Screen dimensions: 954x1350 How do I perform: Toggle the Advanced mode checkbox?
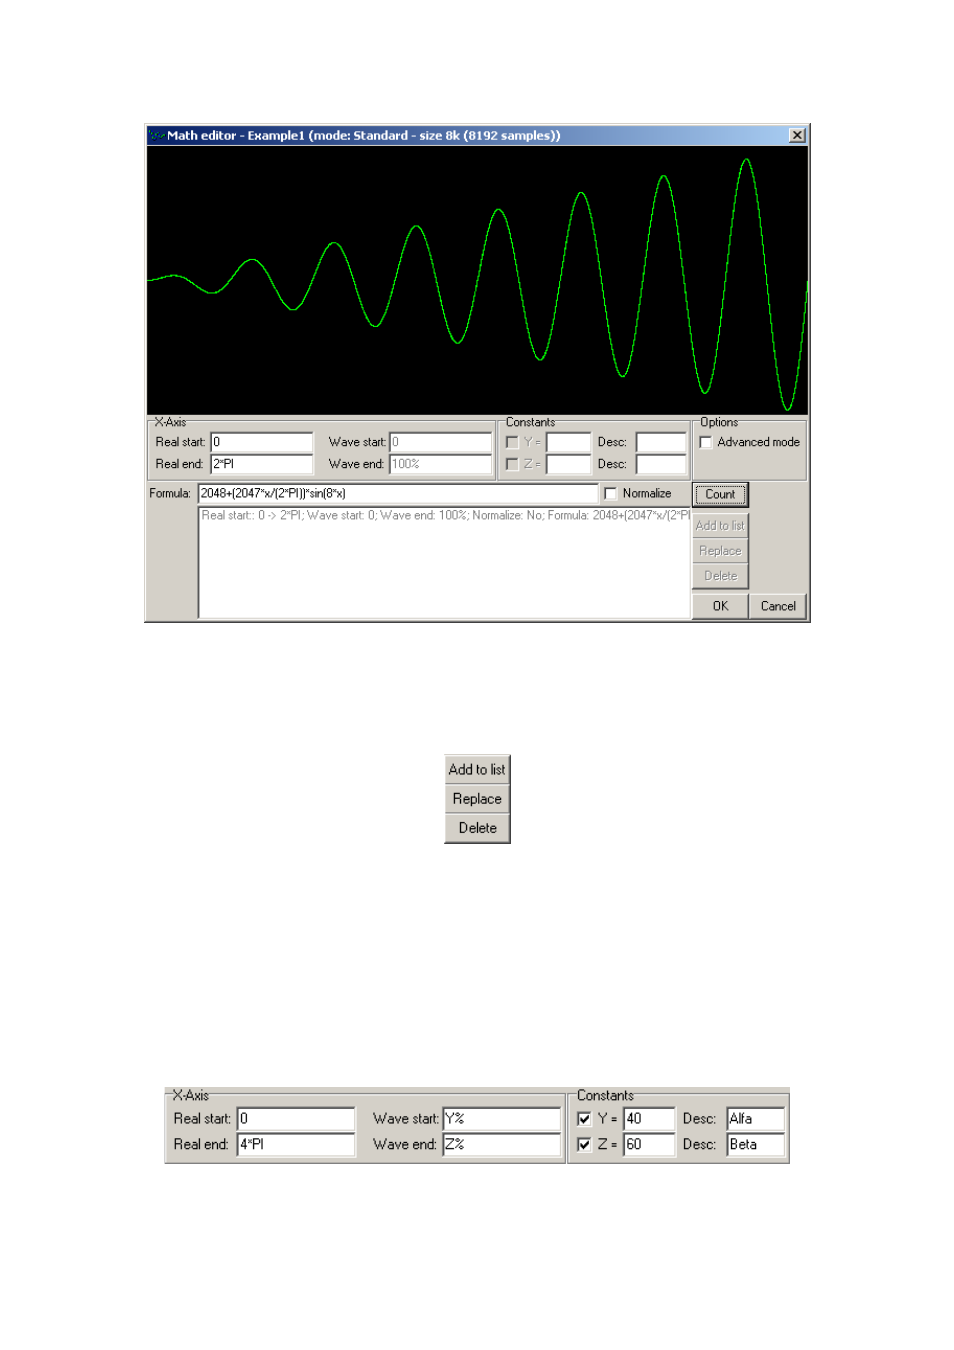point(706,442)
